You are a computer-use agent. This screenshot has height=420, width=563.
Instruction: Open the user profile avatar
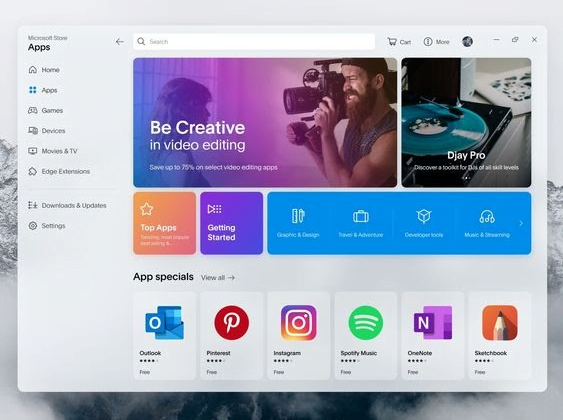[x=467, y=42]
